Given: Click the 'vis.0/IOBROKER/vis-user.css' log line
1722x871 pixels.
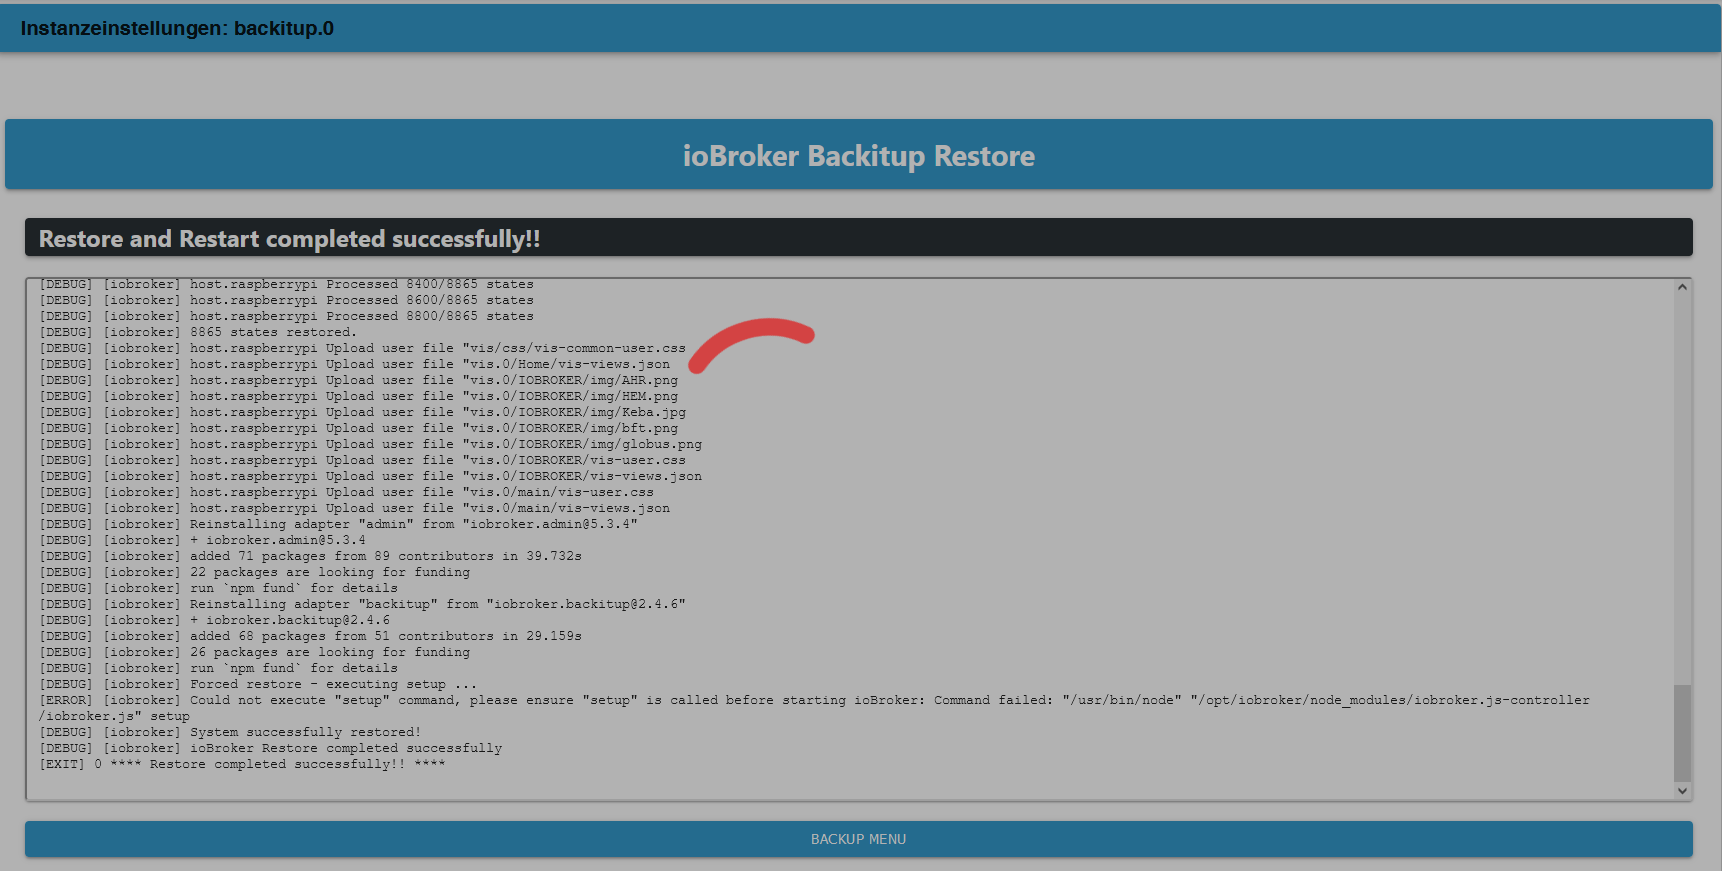Looking at the screenshot, I should pos(363,460).
